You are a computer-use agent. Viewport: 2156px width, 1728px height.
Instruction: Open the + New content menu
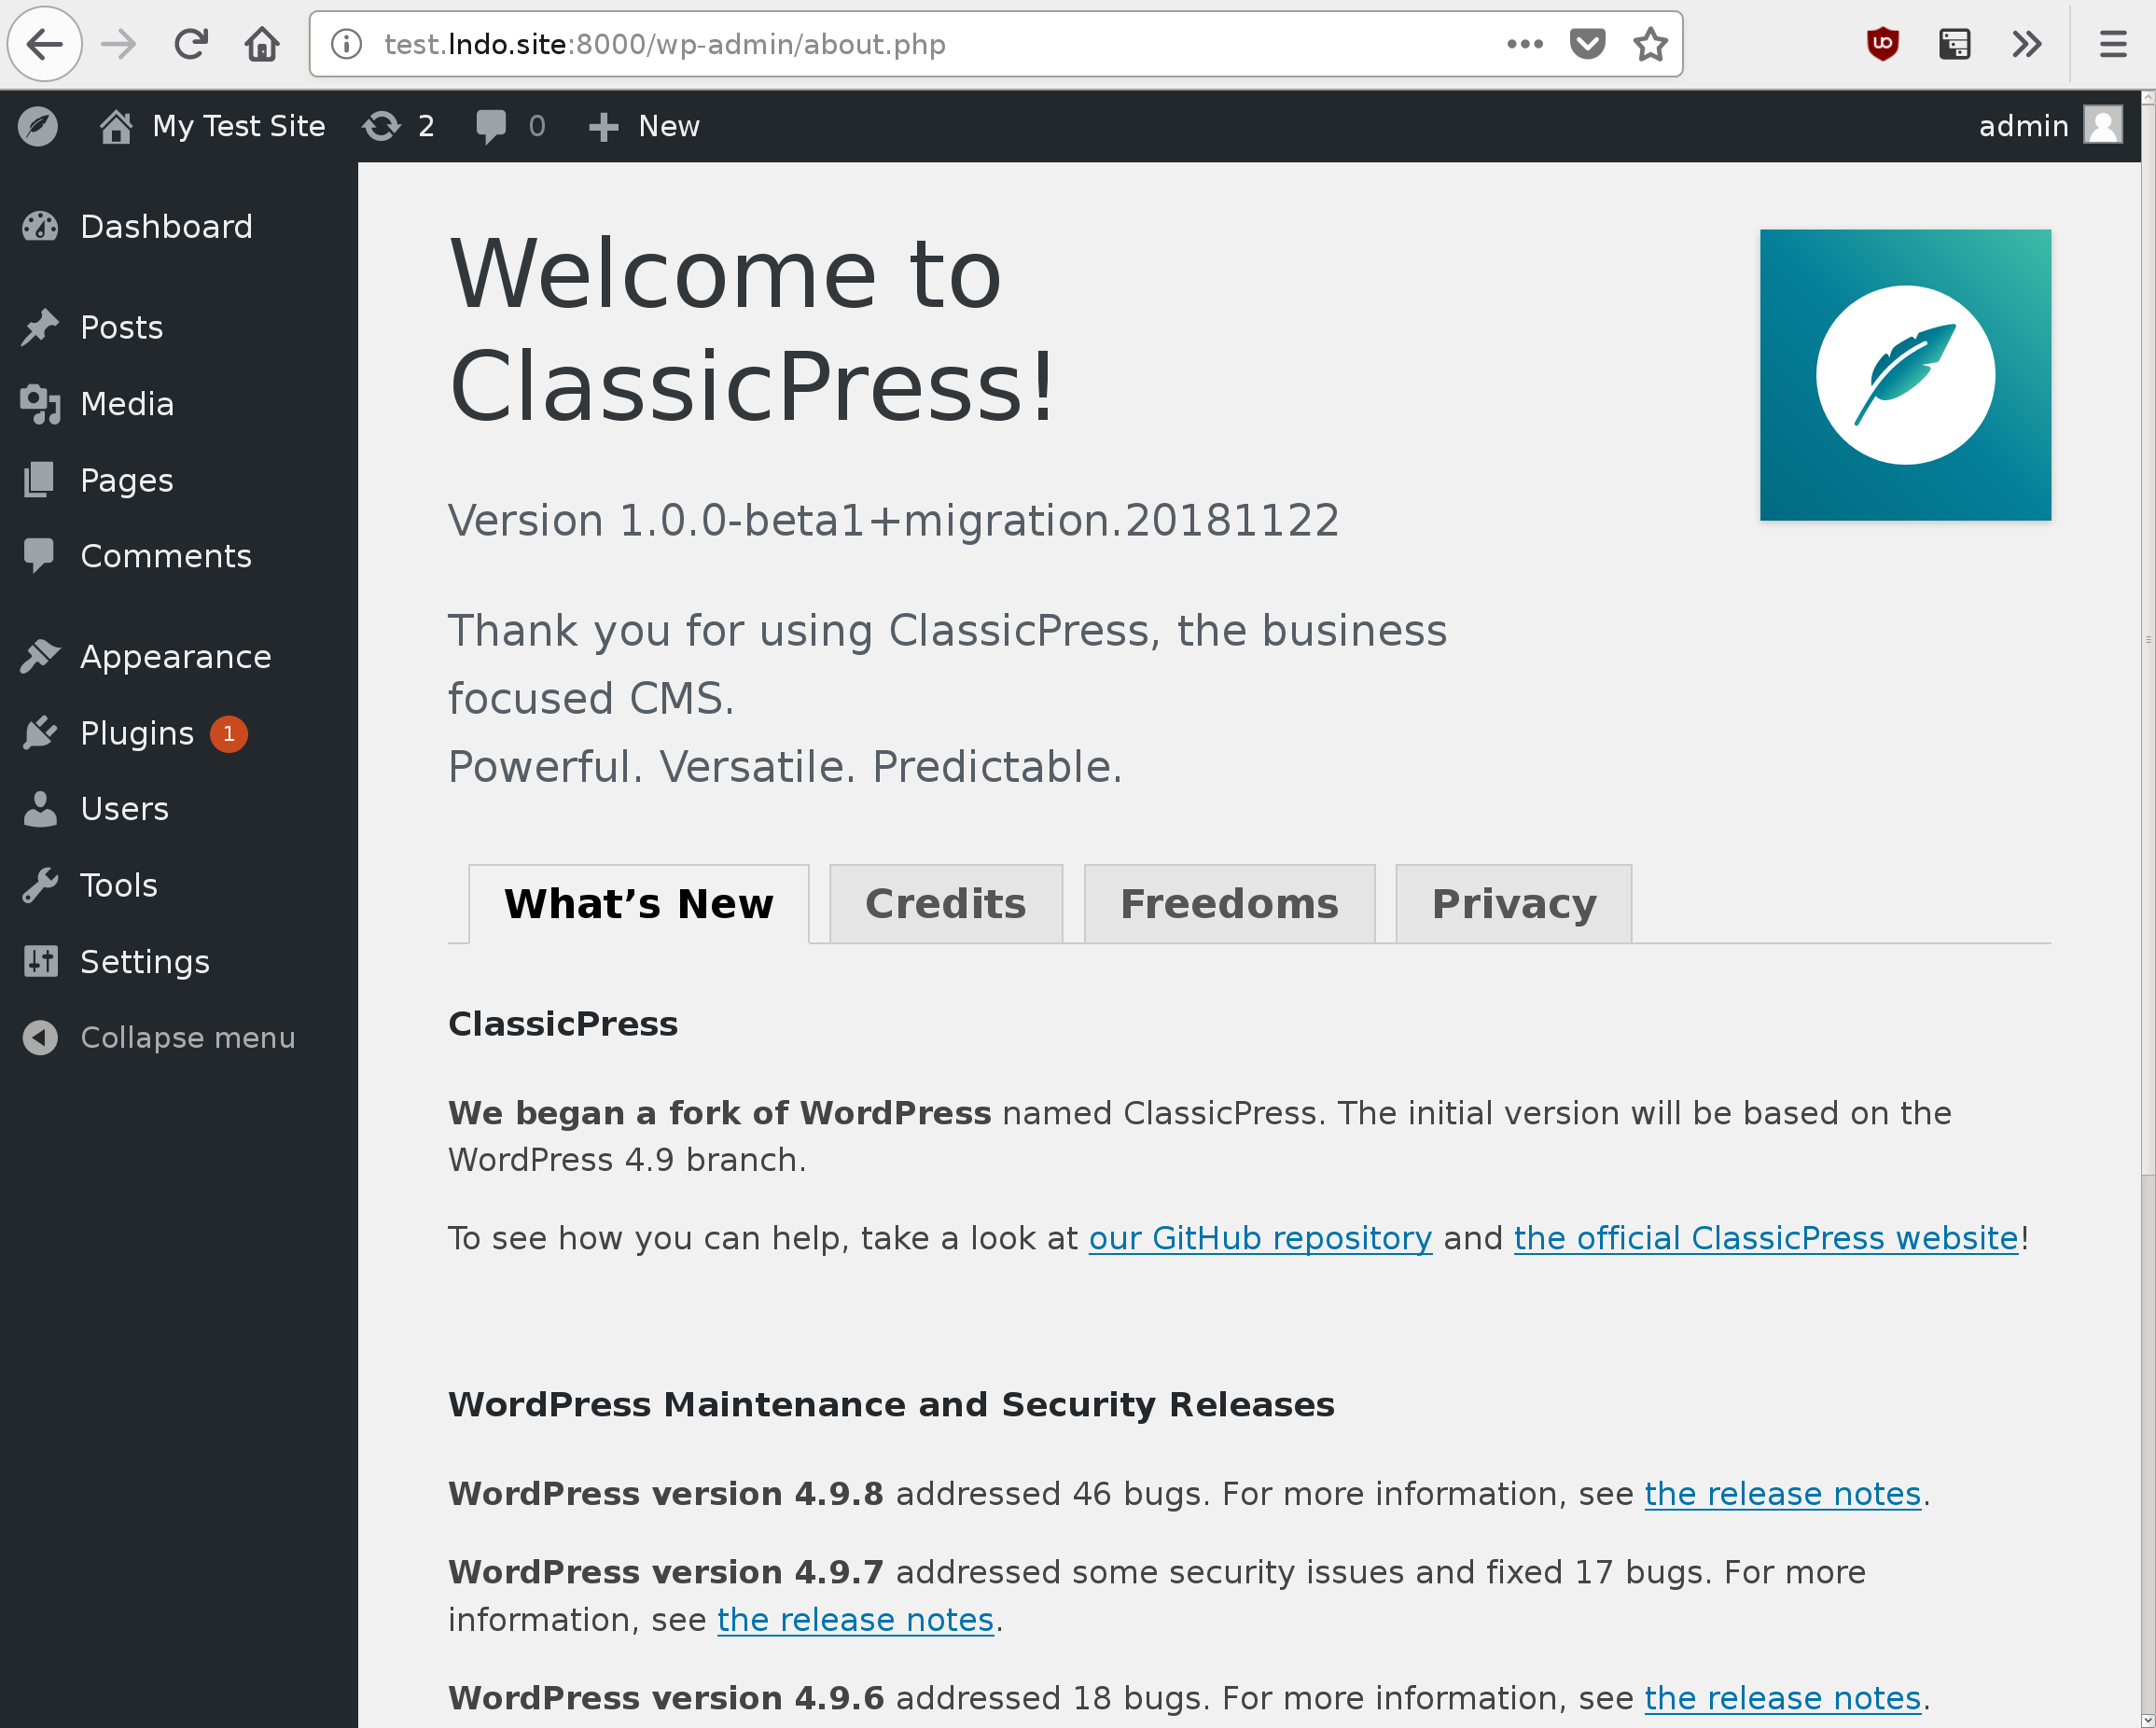pyautogui.click(x=645, y=126)
